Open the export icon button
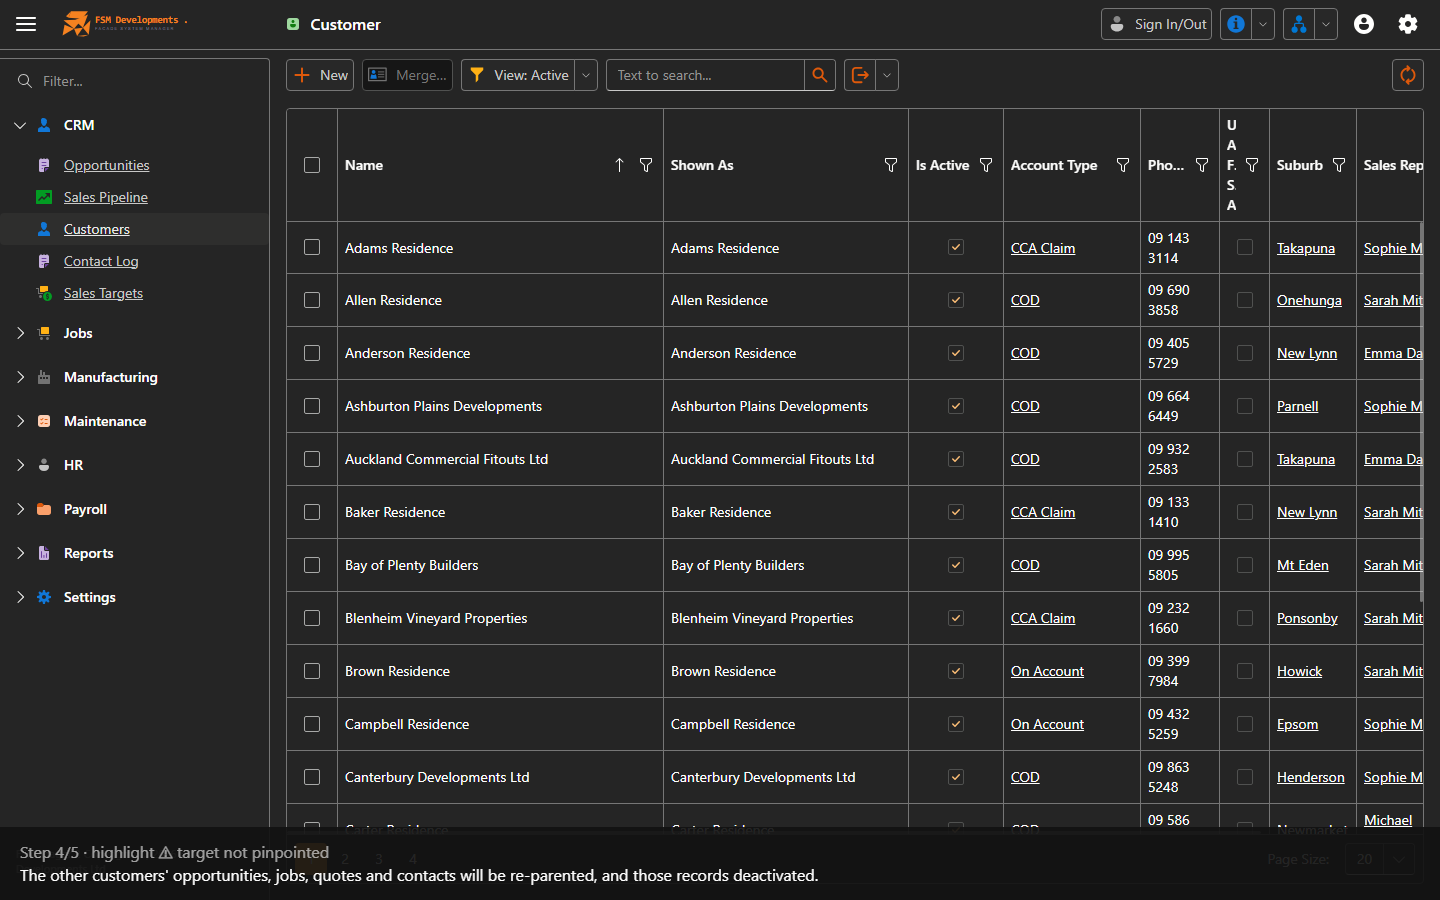Viewport: 1440px width, 900px height. (860, 75)
